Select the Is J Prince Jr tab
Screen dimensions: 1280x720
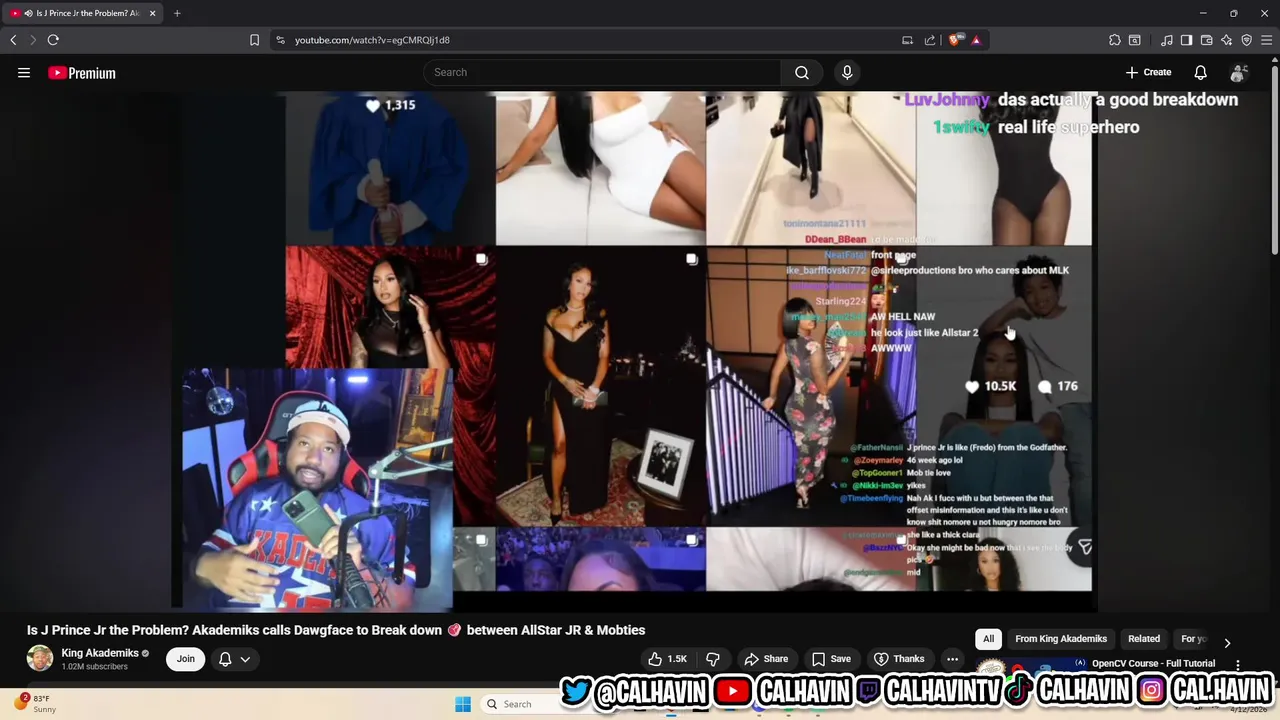pyautogui.click(x=83, y=13)
